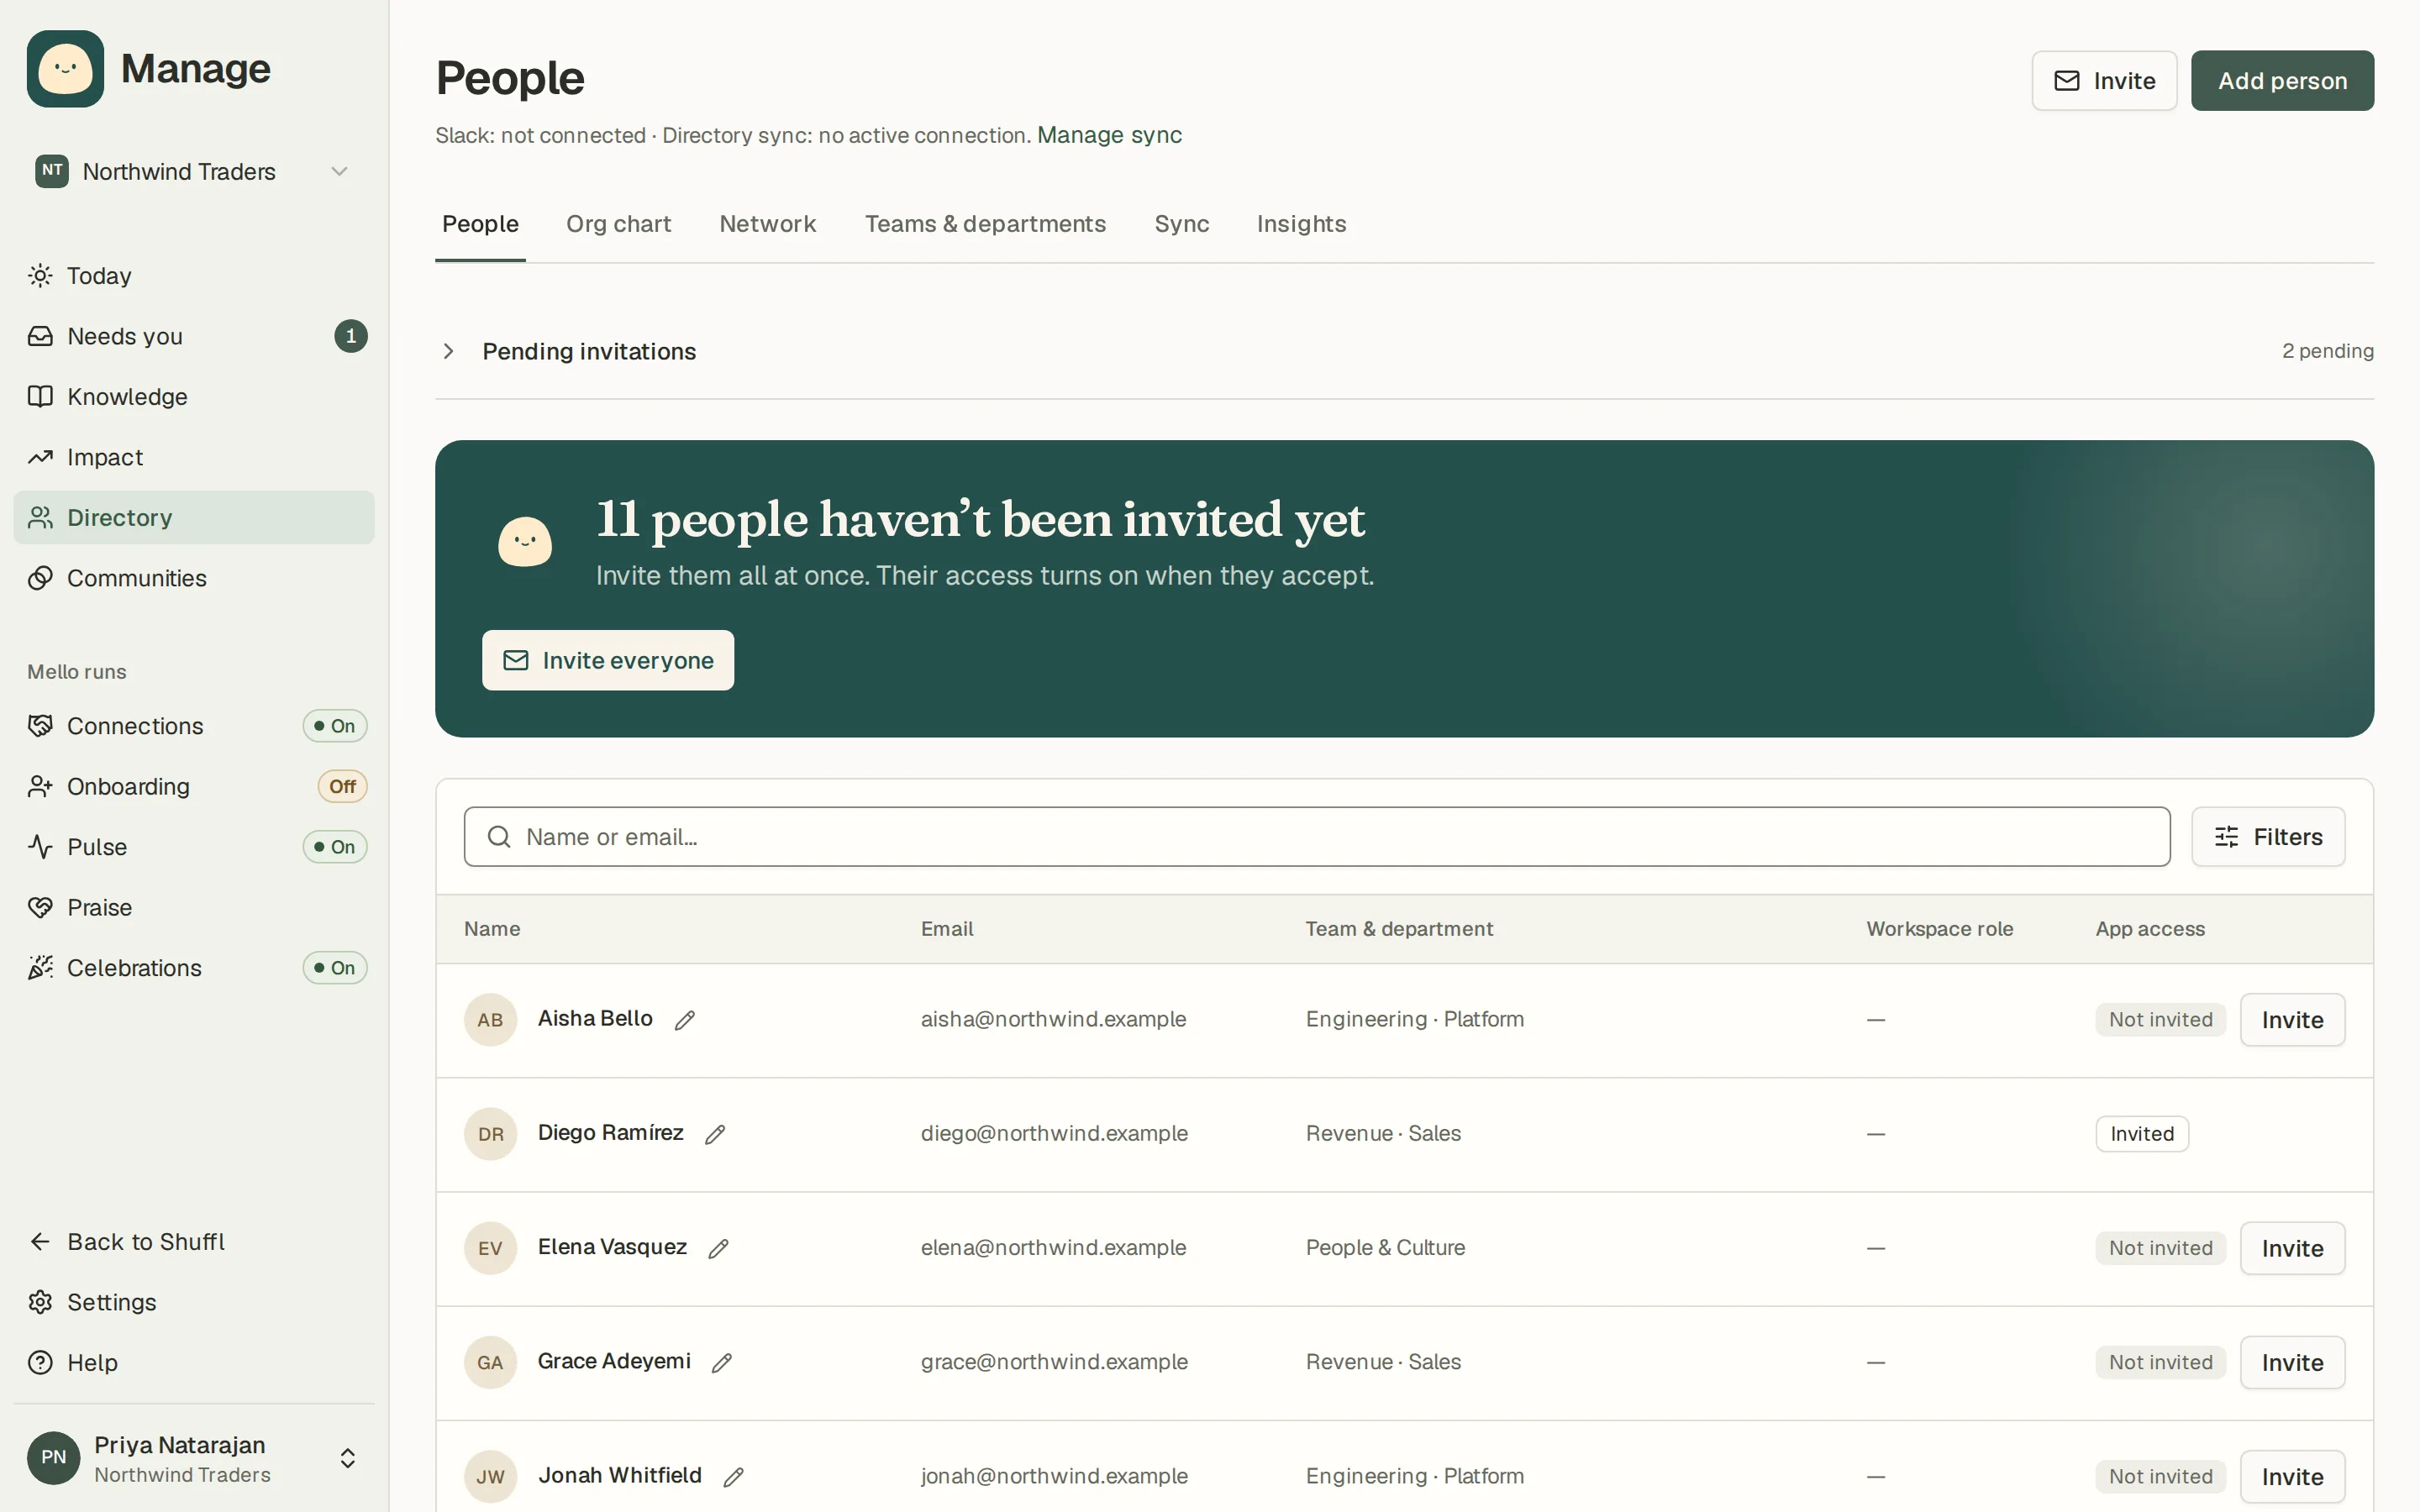Toggle the Connections On status badge

pyautogui.click(x=335, y=726)
